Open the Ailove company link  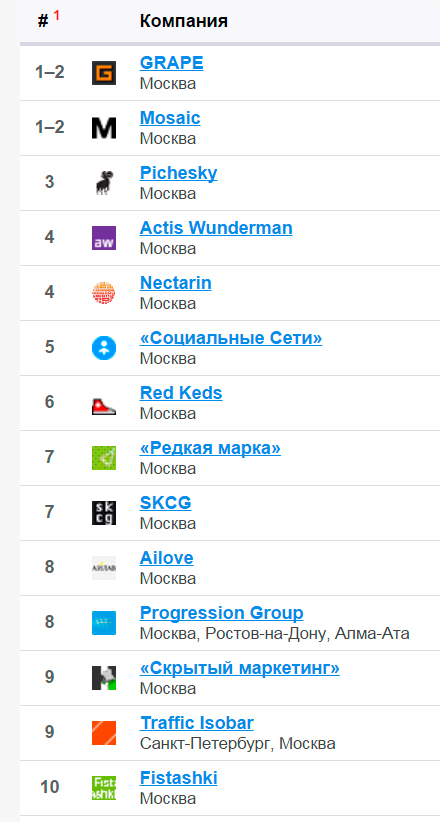(166, 558)
